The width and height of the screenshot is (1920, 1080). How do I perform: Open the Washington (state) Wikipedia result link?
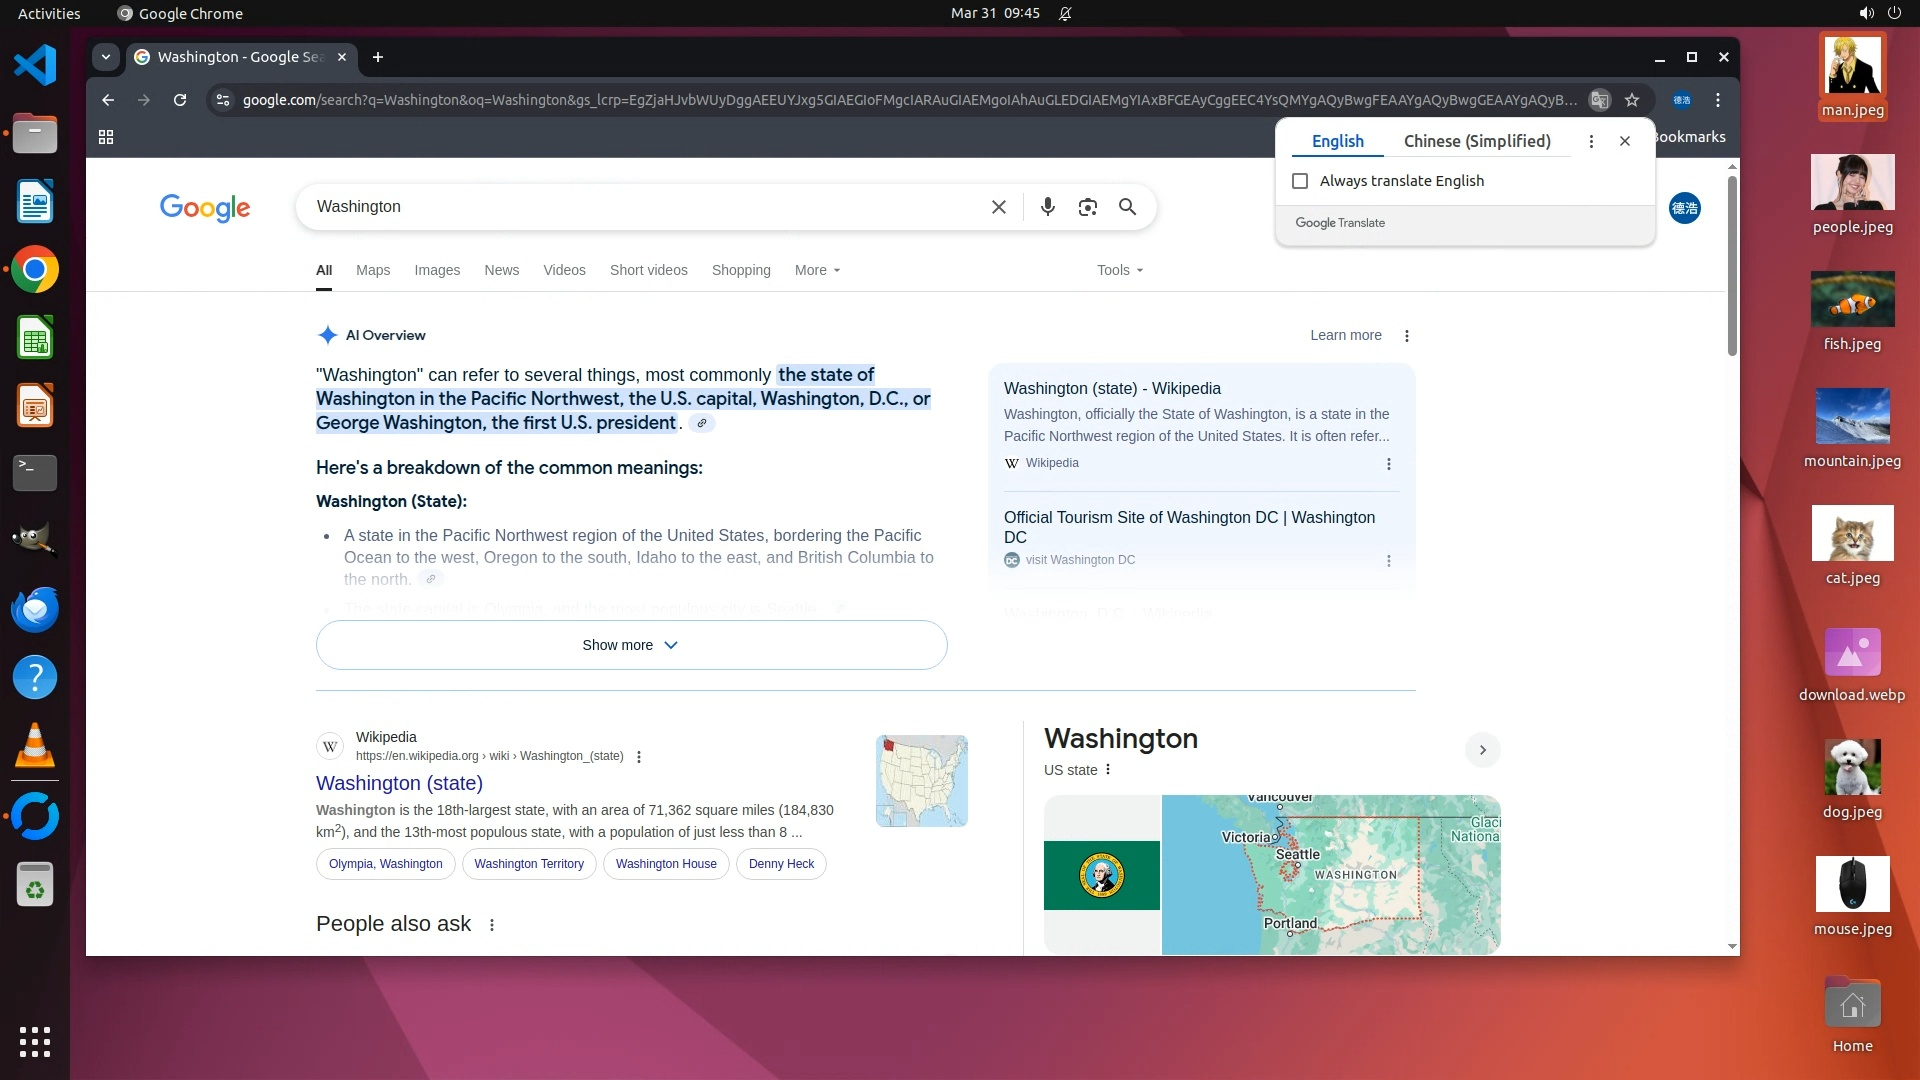(399, 783)
